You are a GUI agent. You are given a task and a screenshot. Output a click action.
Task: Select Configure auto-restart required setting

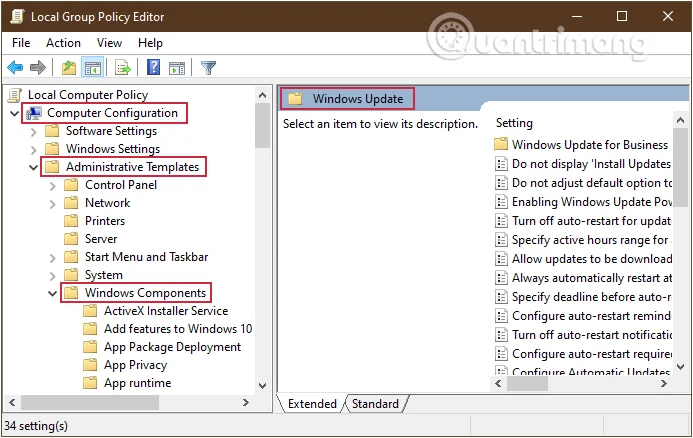[592, 354]
